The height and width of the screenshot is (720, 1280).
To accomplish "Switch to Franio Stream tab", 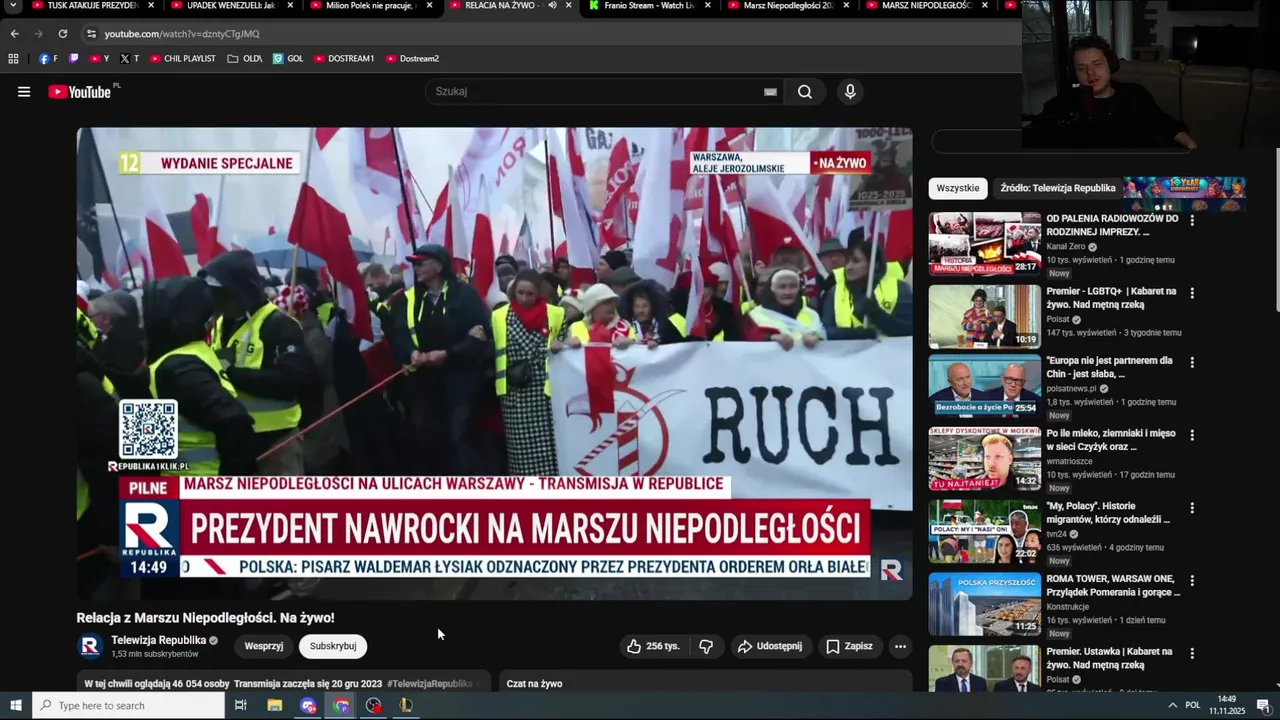I will (650, 6).
